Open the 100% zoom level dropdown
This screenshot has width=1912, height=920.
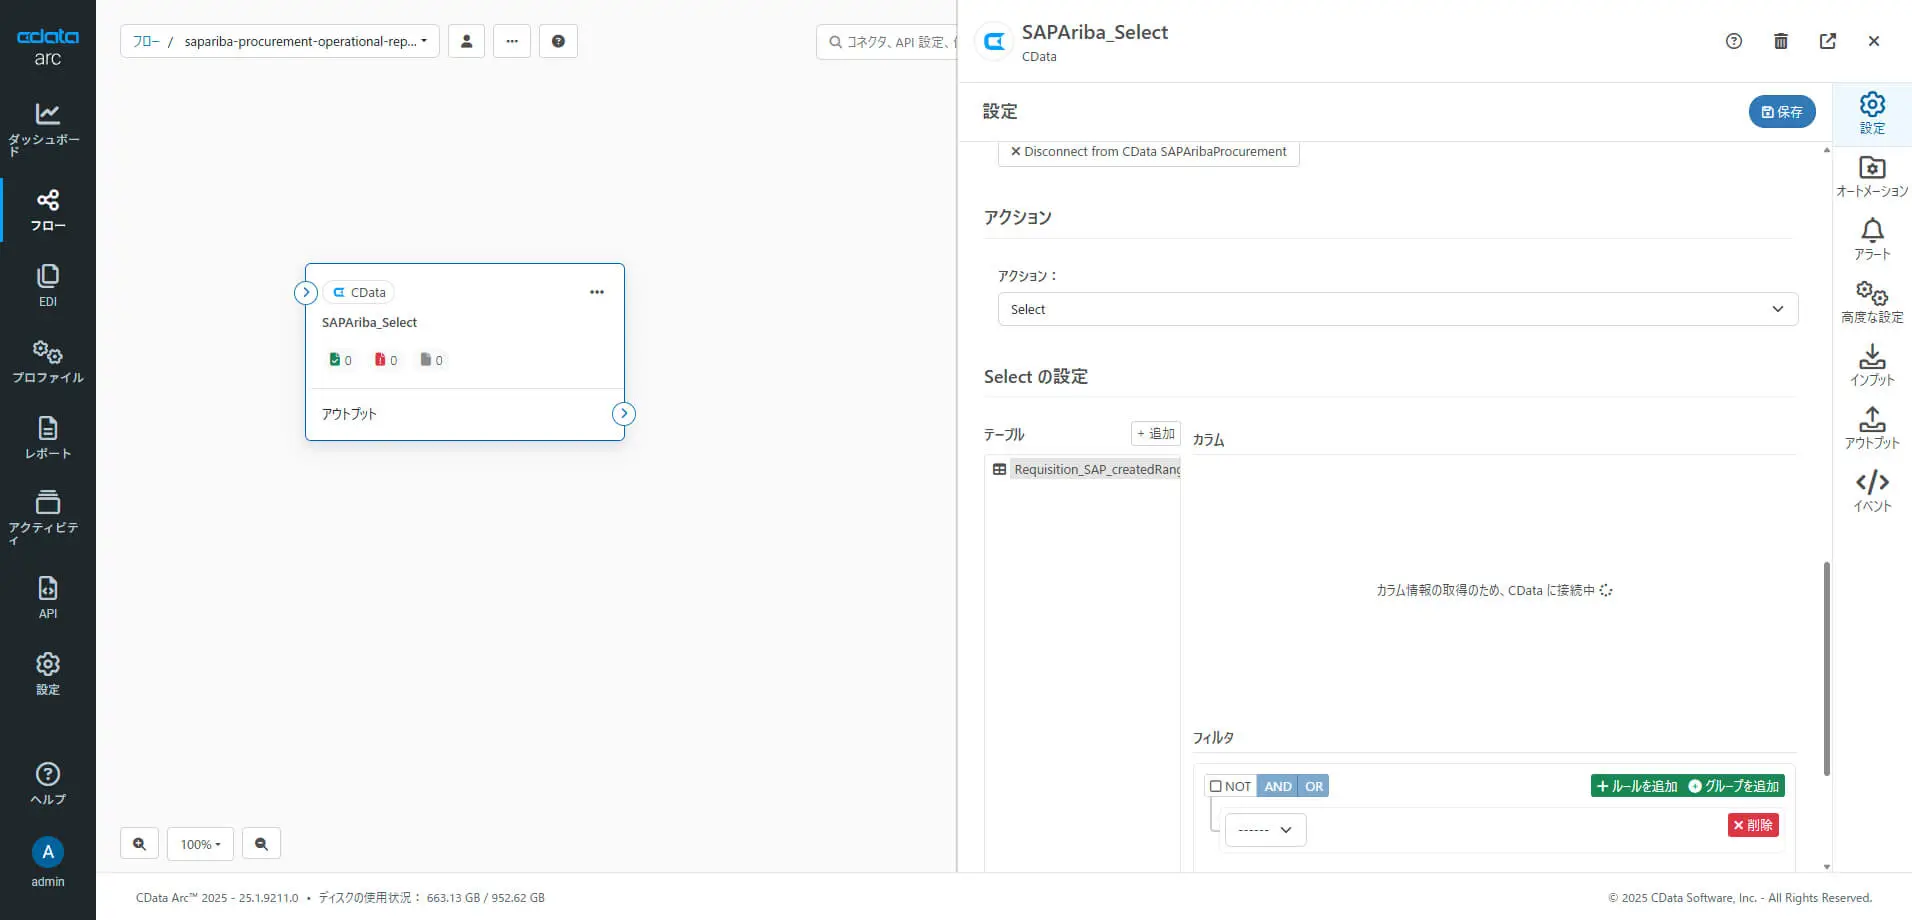click(x=200, y=844)
